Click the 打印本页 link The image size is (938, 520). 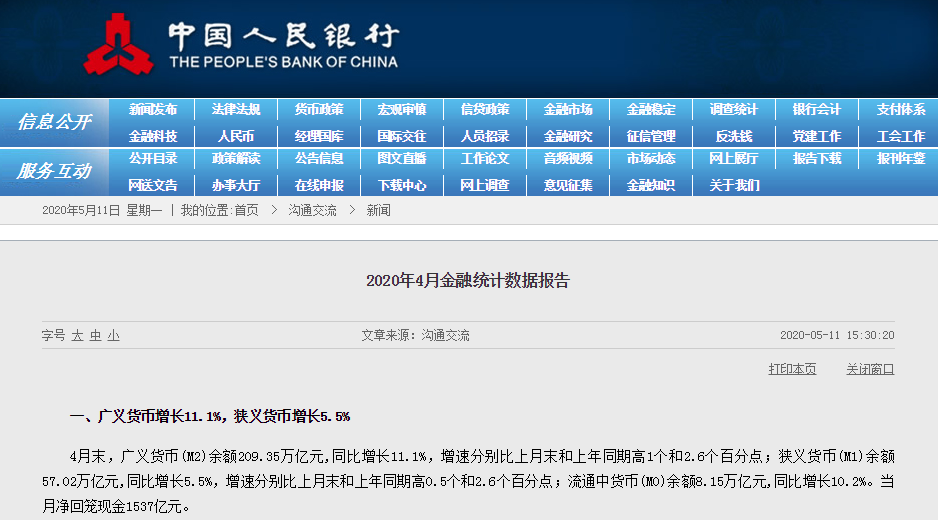coord(792,369)
